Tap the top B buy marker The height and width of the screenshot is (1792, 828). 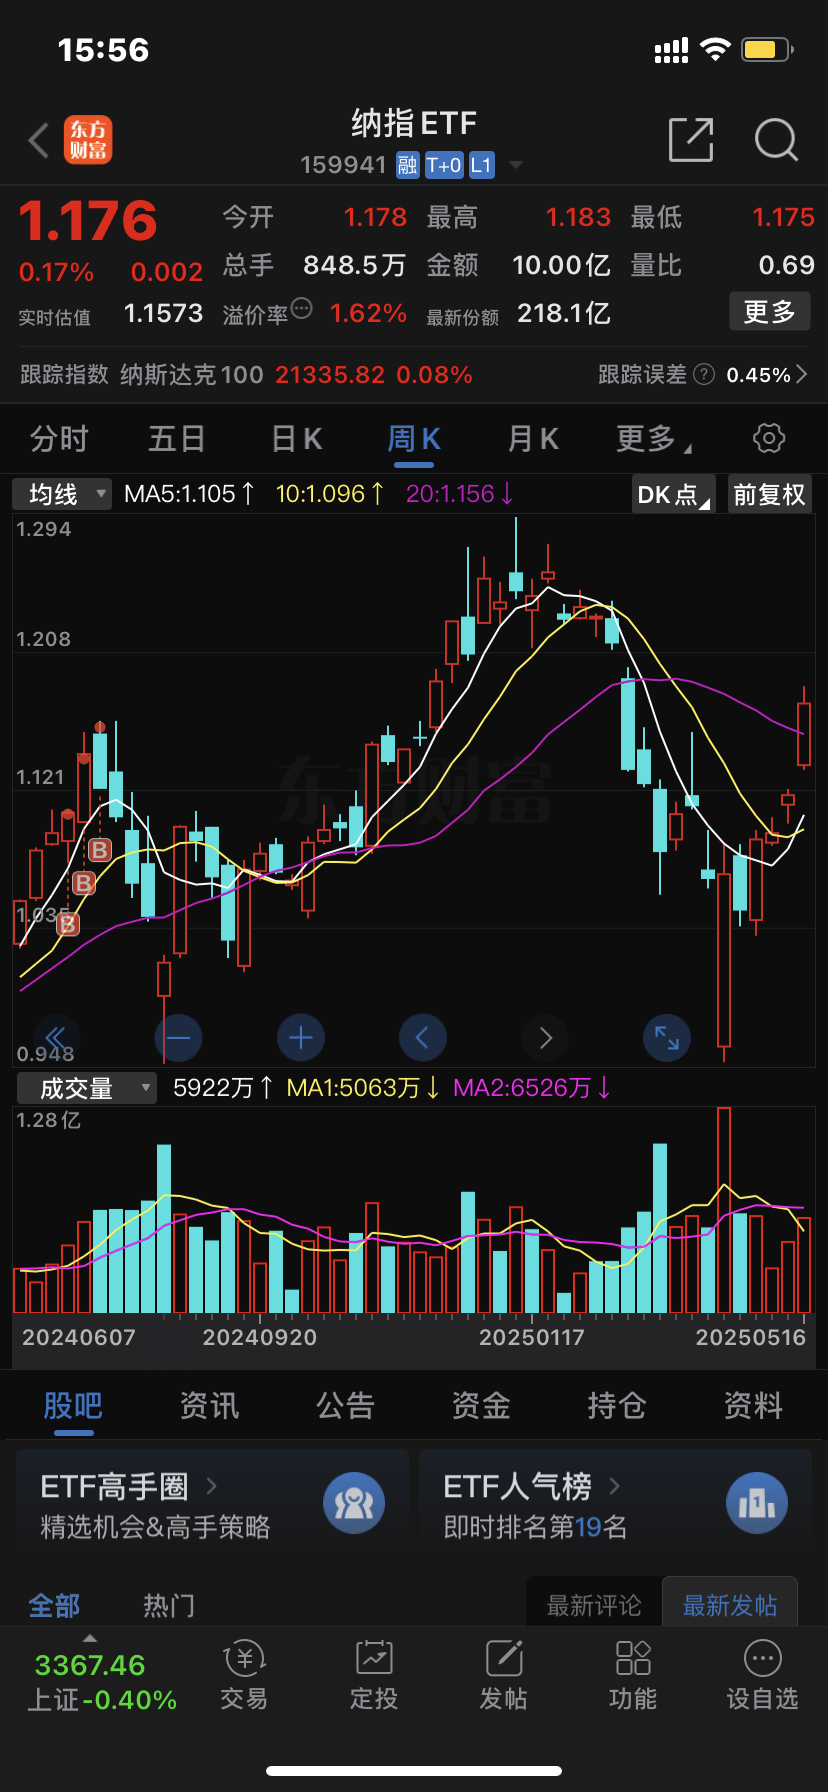[x=99, y=850]
